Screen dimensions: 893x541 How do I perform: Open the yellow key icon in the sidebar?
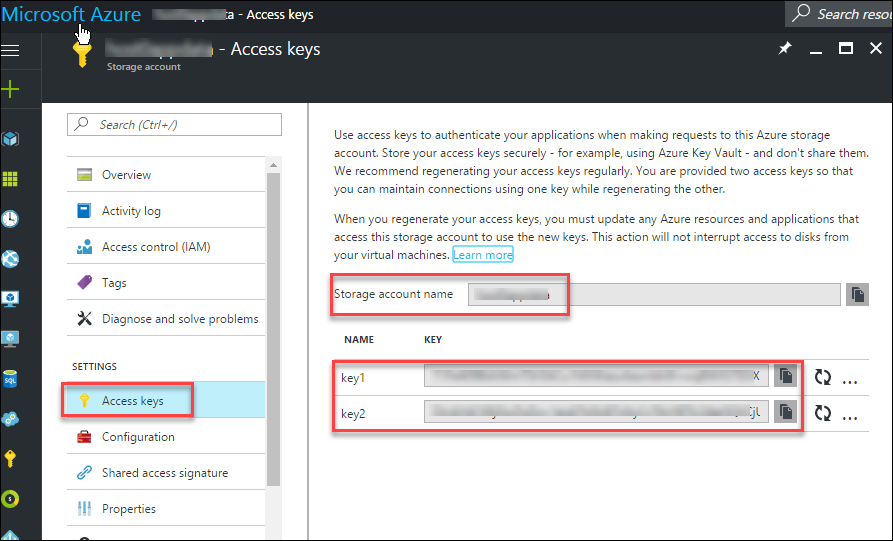10,458
